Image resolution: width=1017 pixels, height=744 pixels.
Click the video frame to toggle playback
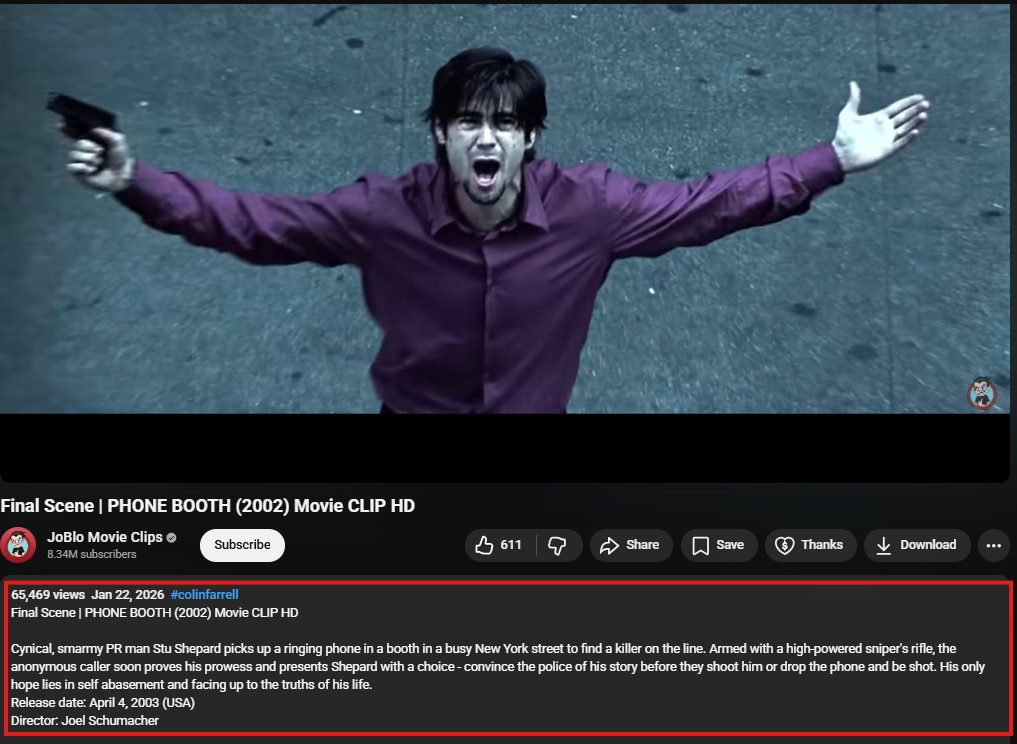505,209
